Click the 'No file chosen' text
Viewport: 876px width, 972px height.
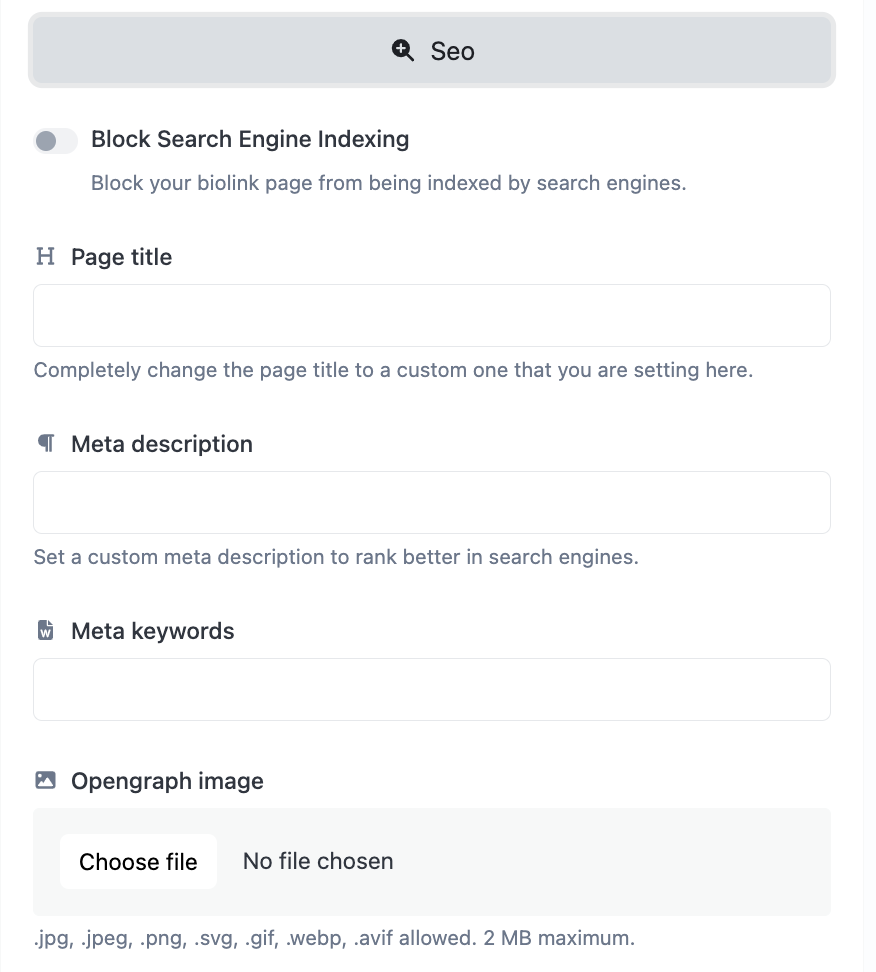[x=318, y=862]
